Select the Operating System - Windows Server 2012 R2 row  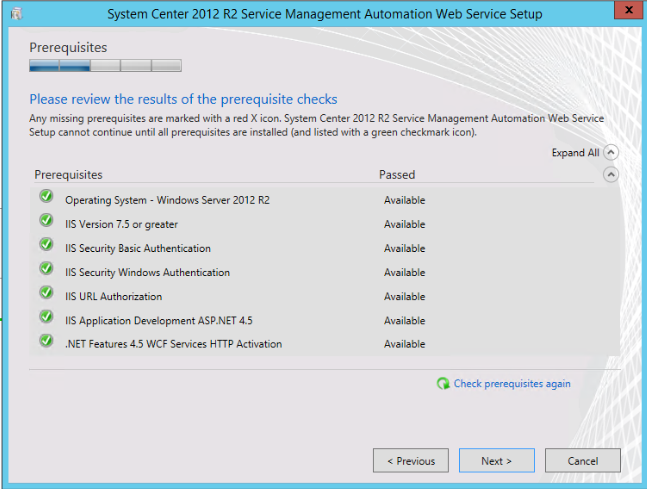(x=167, y=200)
